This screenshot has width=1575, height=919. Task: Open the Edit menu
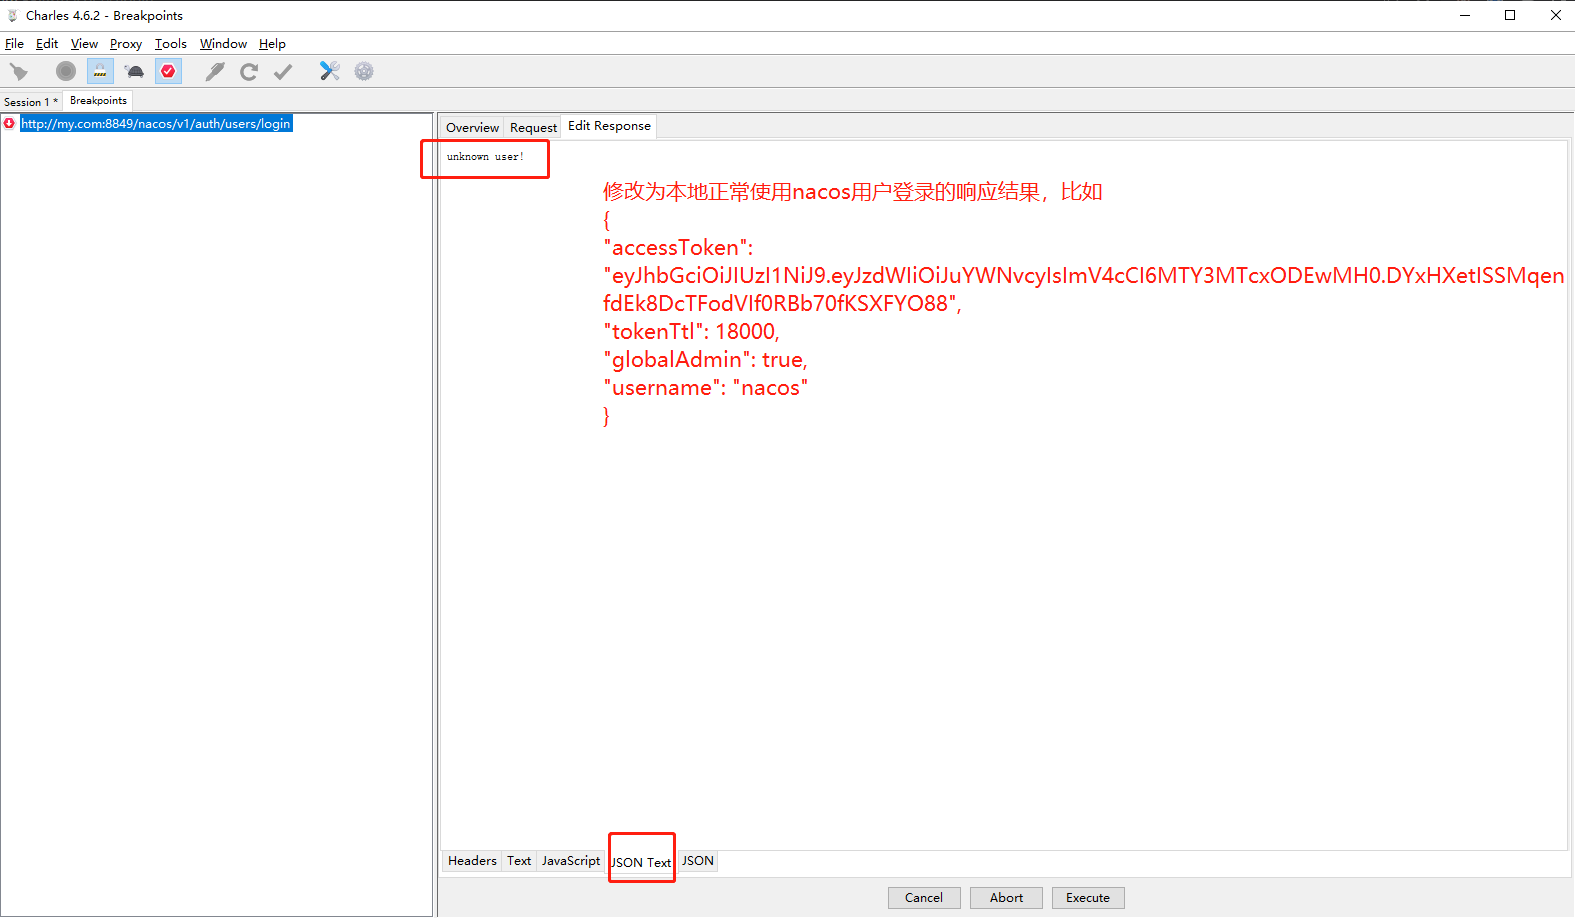tap(47, 44)
